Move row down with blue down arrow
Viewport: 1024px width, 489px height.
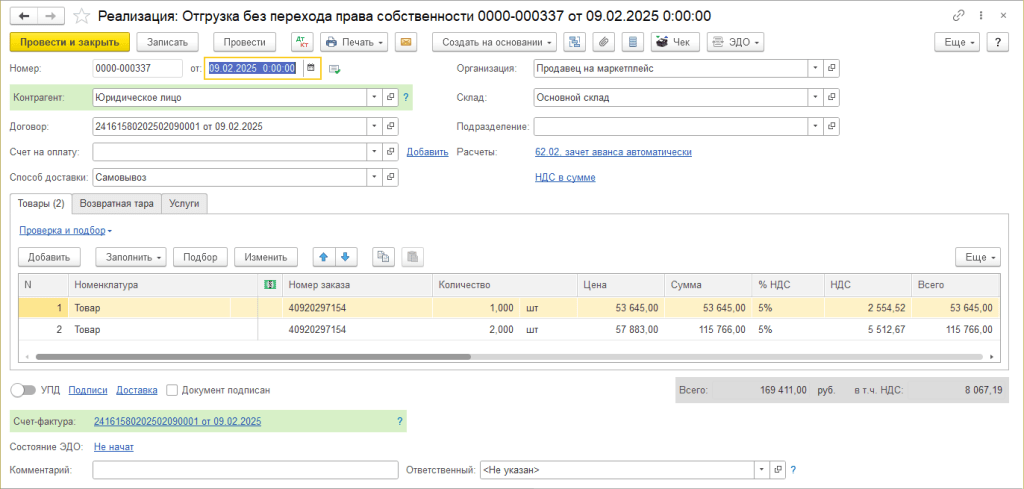344,257
